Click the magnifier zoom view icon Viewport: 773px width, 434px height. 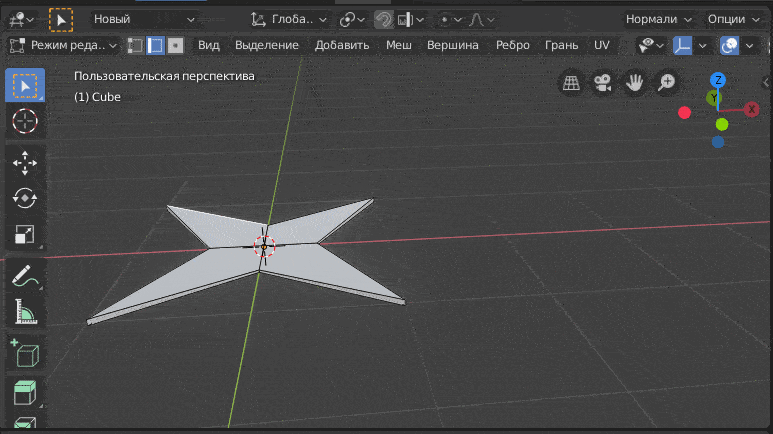(666, 82)
